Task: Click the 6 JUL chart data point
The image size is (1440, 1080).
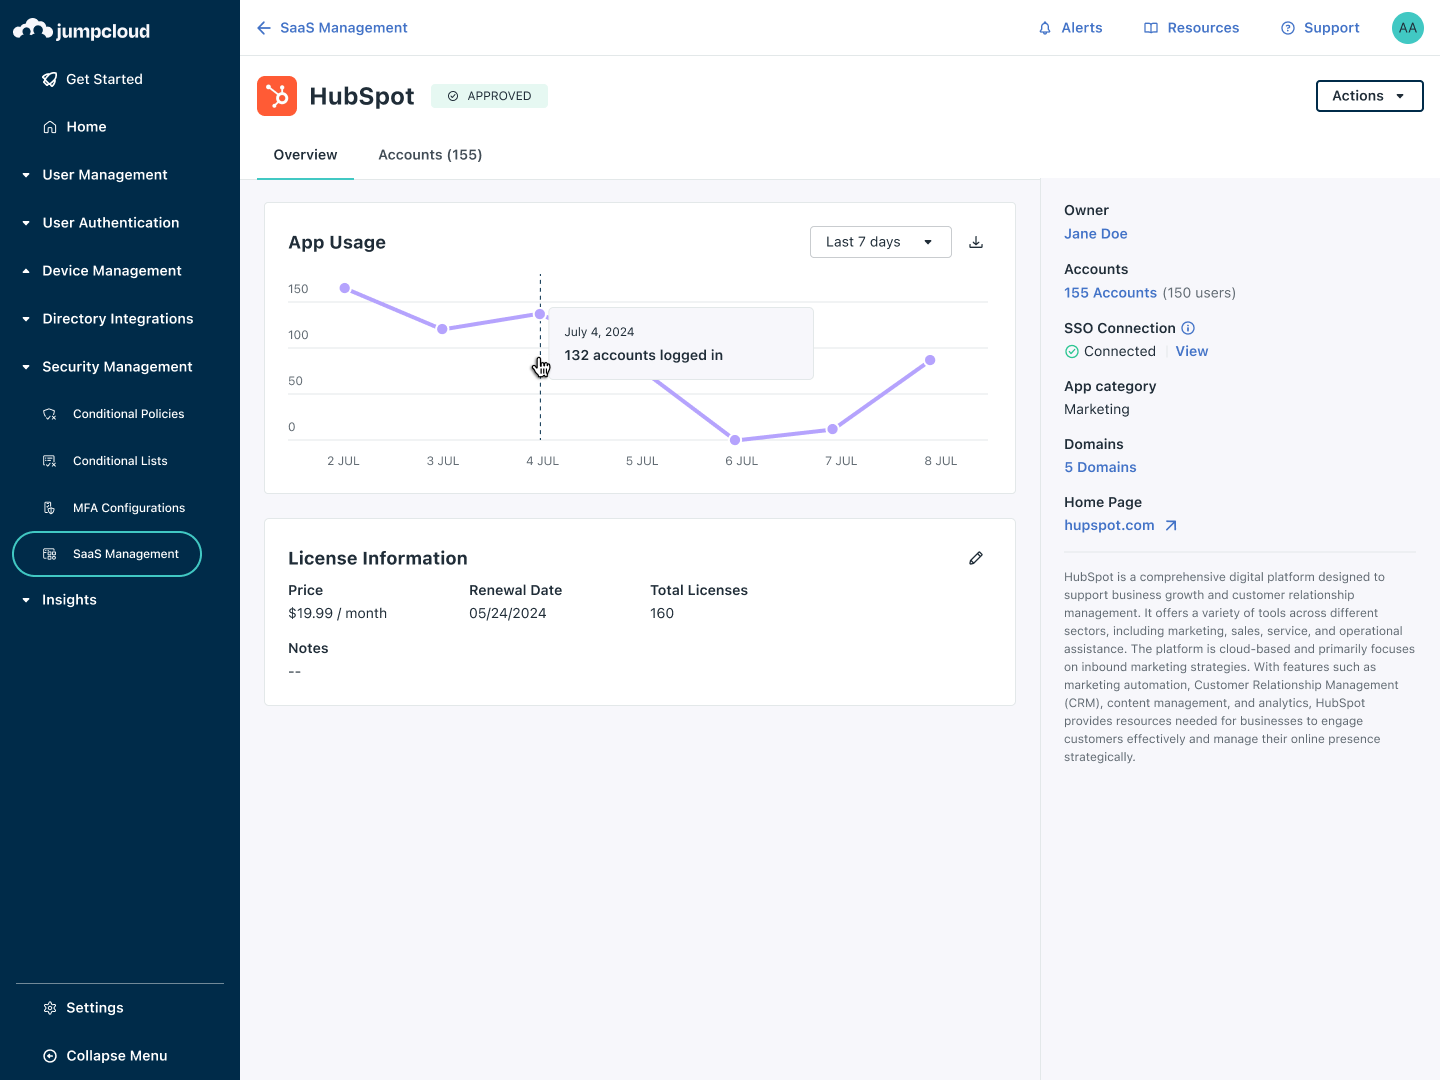Action: click(735, 440)
